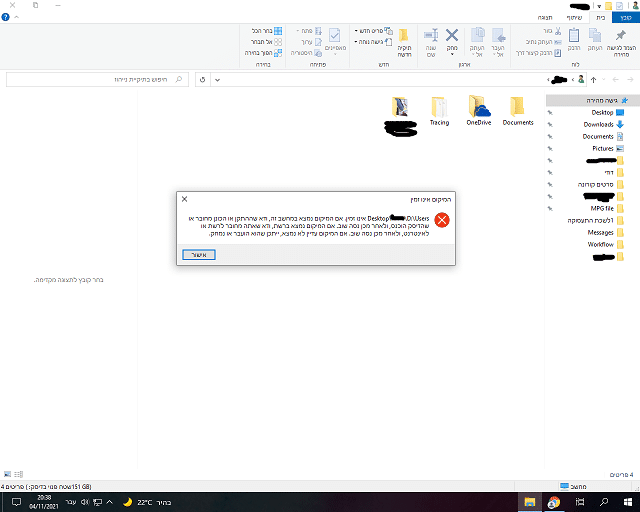The image size is (640, 512).
Task: Click Properties (מאפיינים) checkmark icon
Action: [335, 36]
